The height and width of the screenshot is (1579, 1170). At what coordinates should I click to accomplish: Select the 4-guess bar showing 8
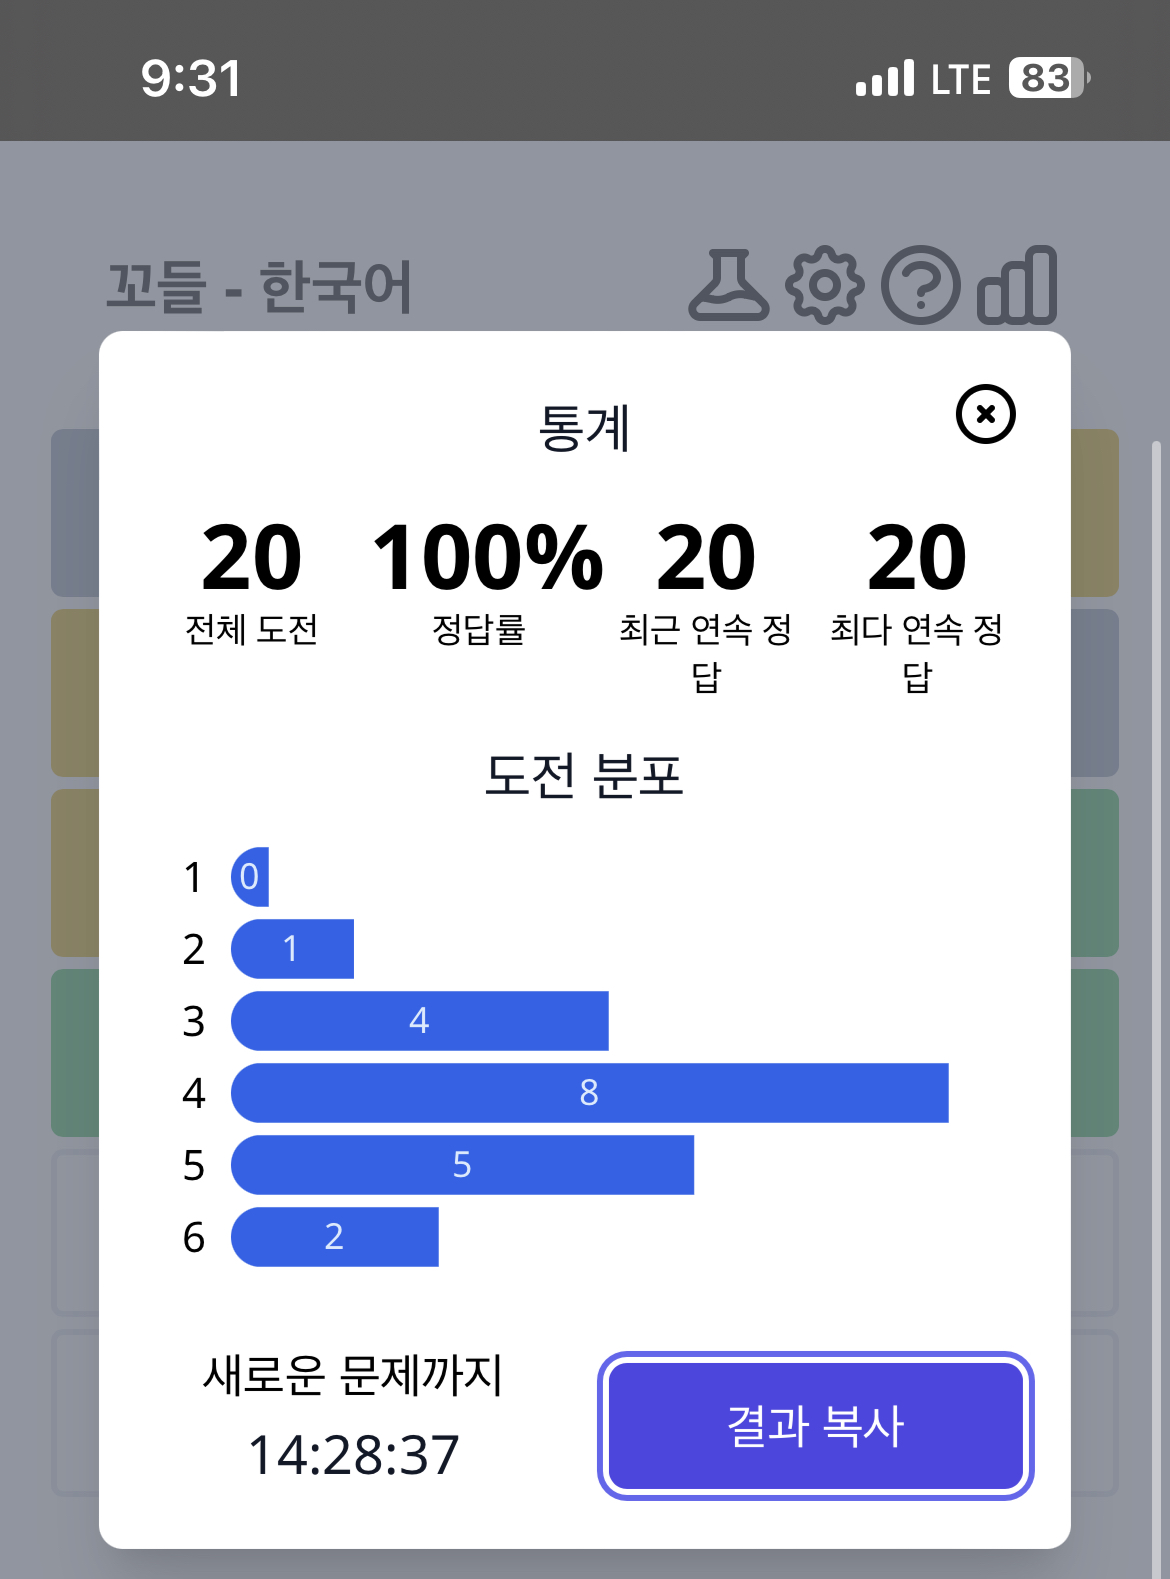589,1093
